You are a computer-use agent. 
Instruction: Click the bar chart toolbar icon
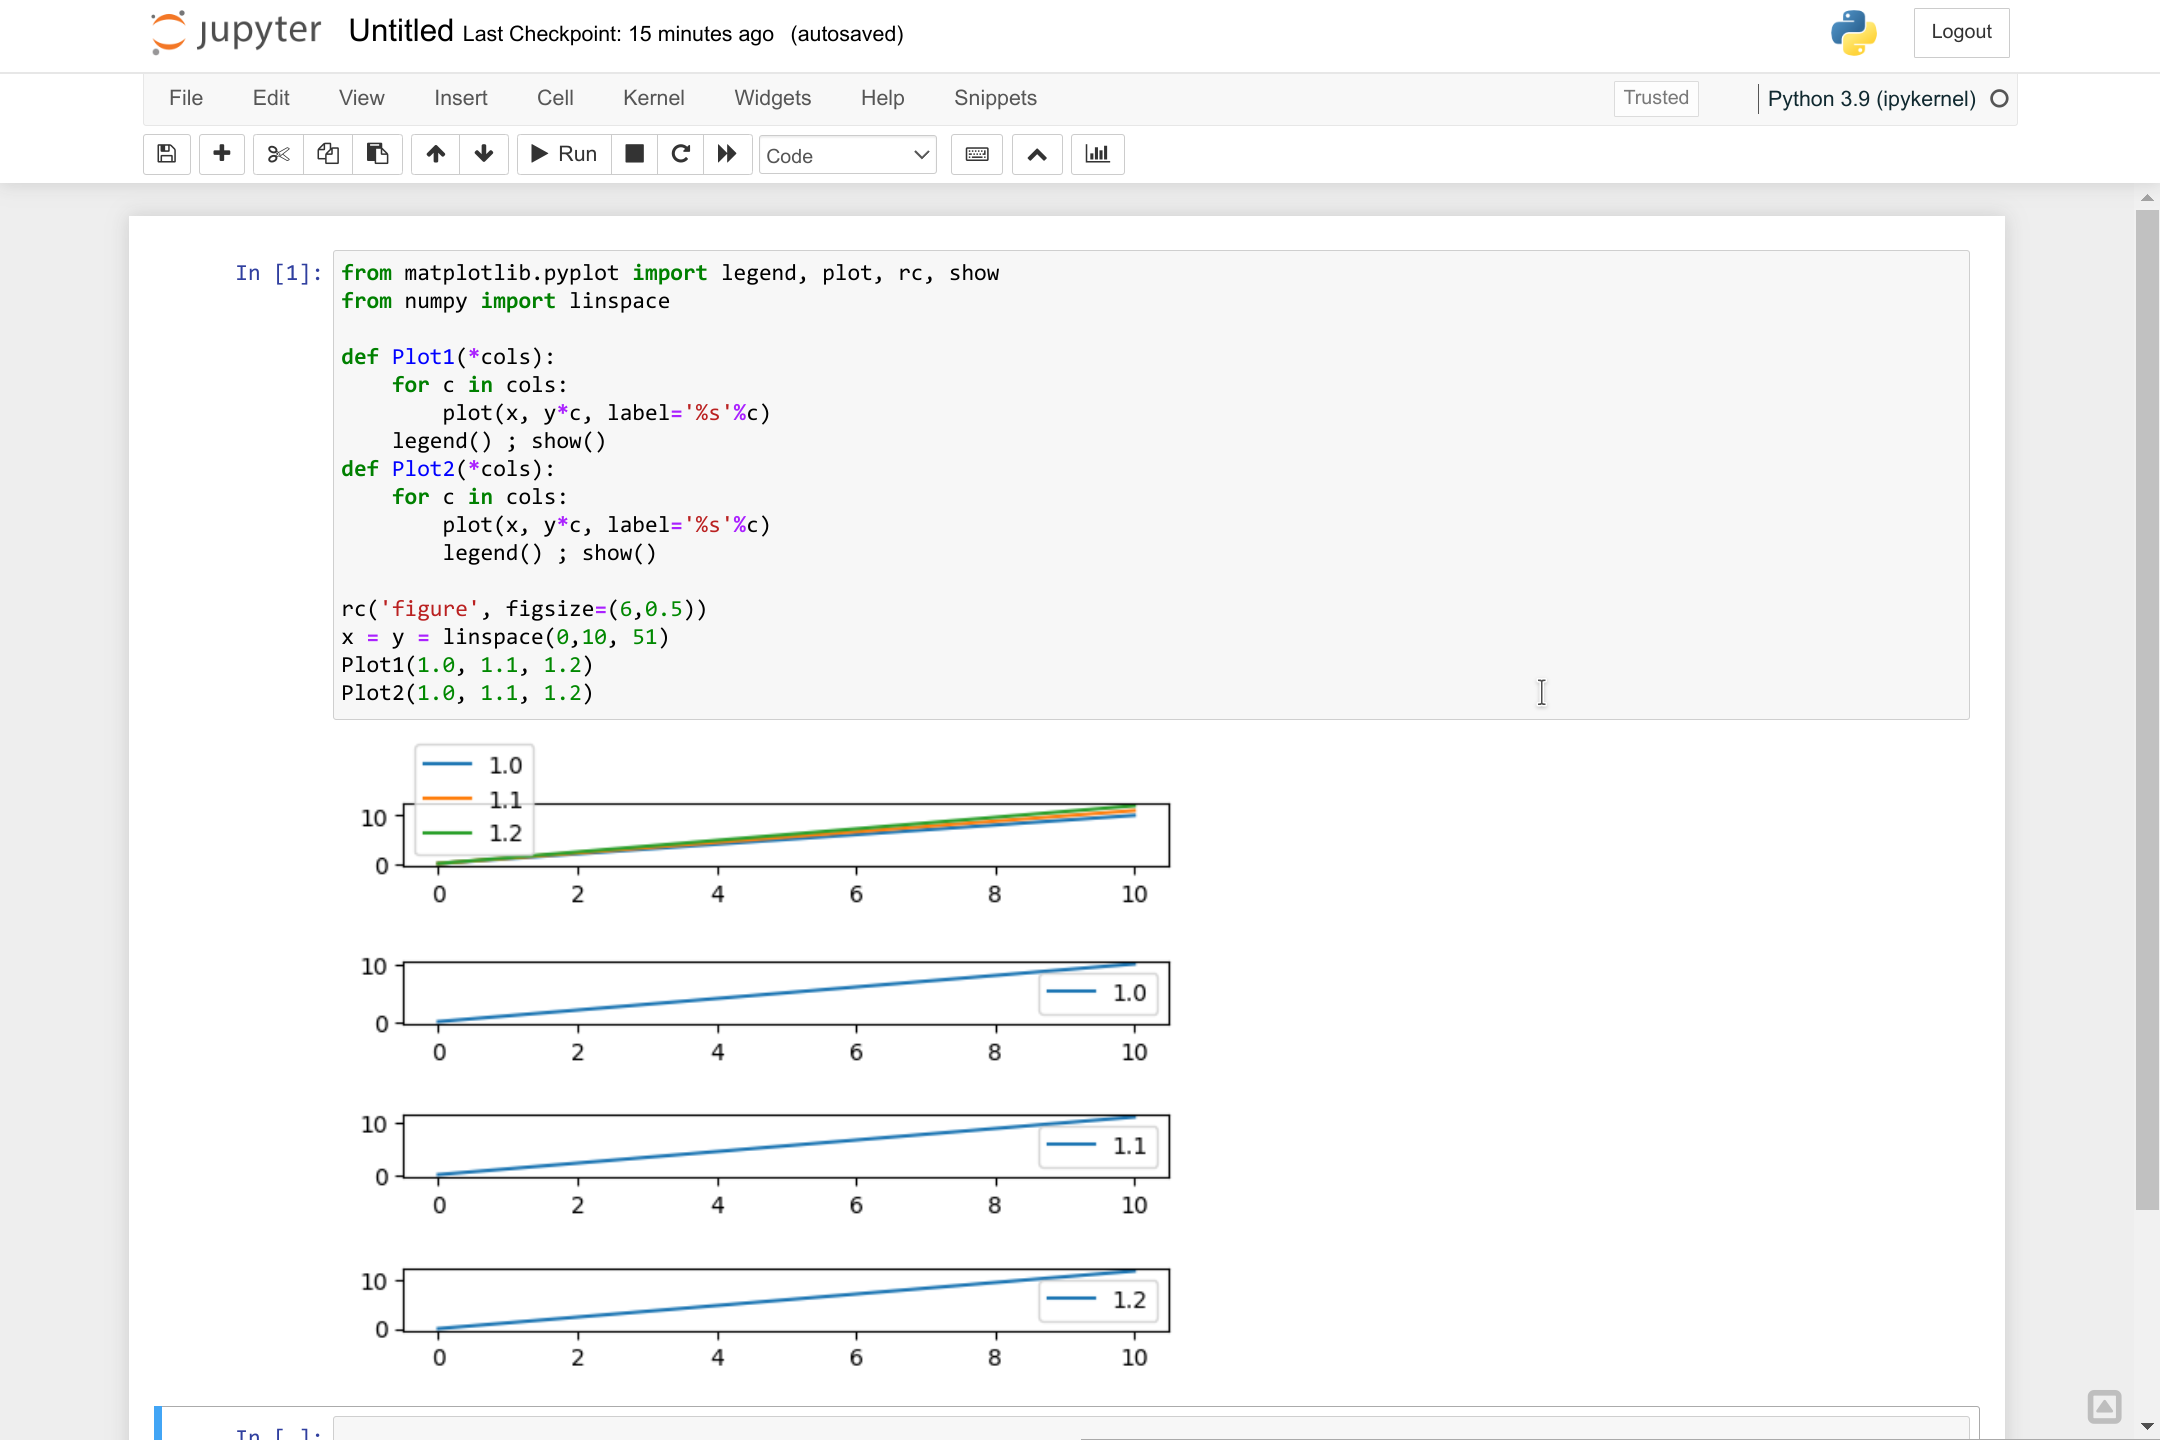pyautogui.click(x=1097, y=154)
